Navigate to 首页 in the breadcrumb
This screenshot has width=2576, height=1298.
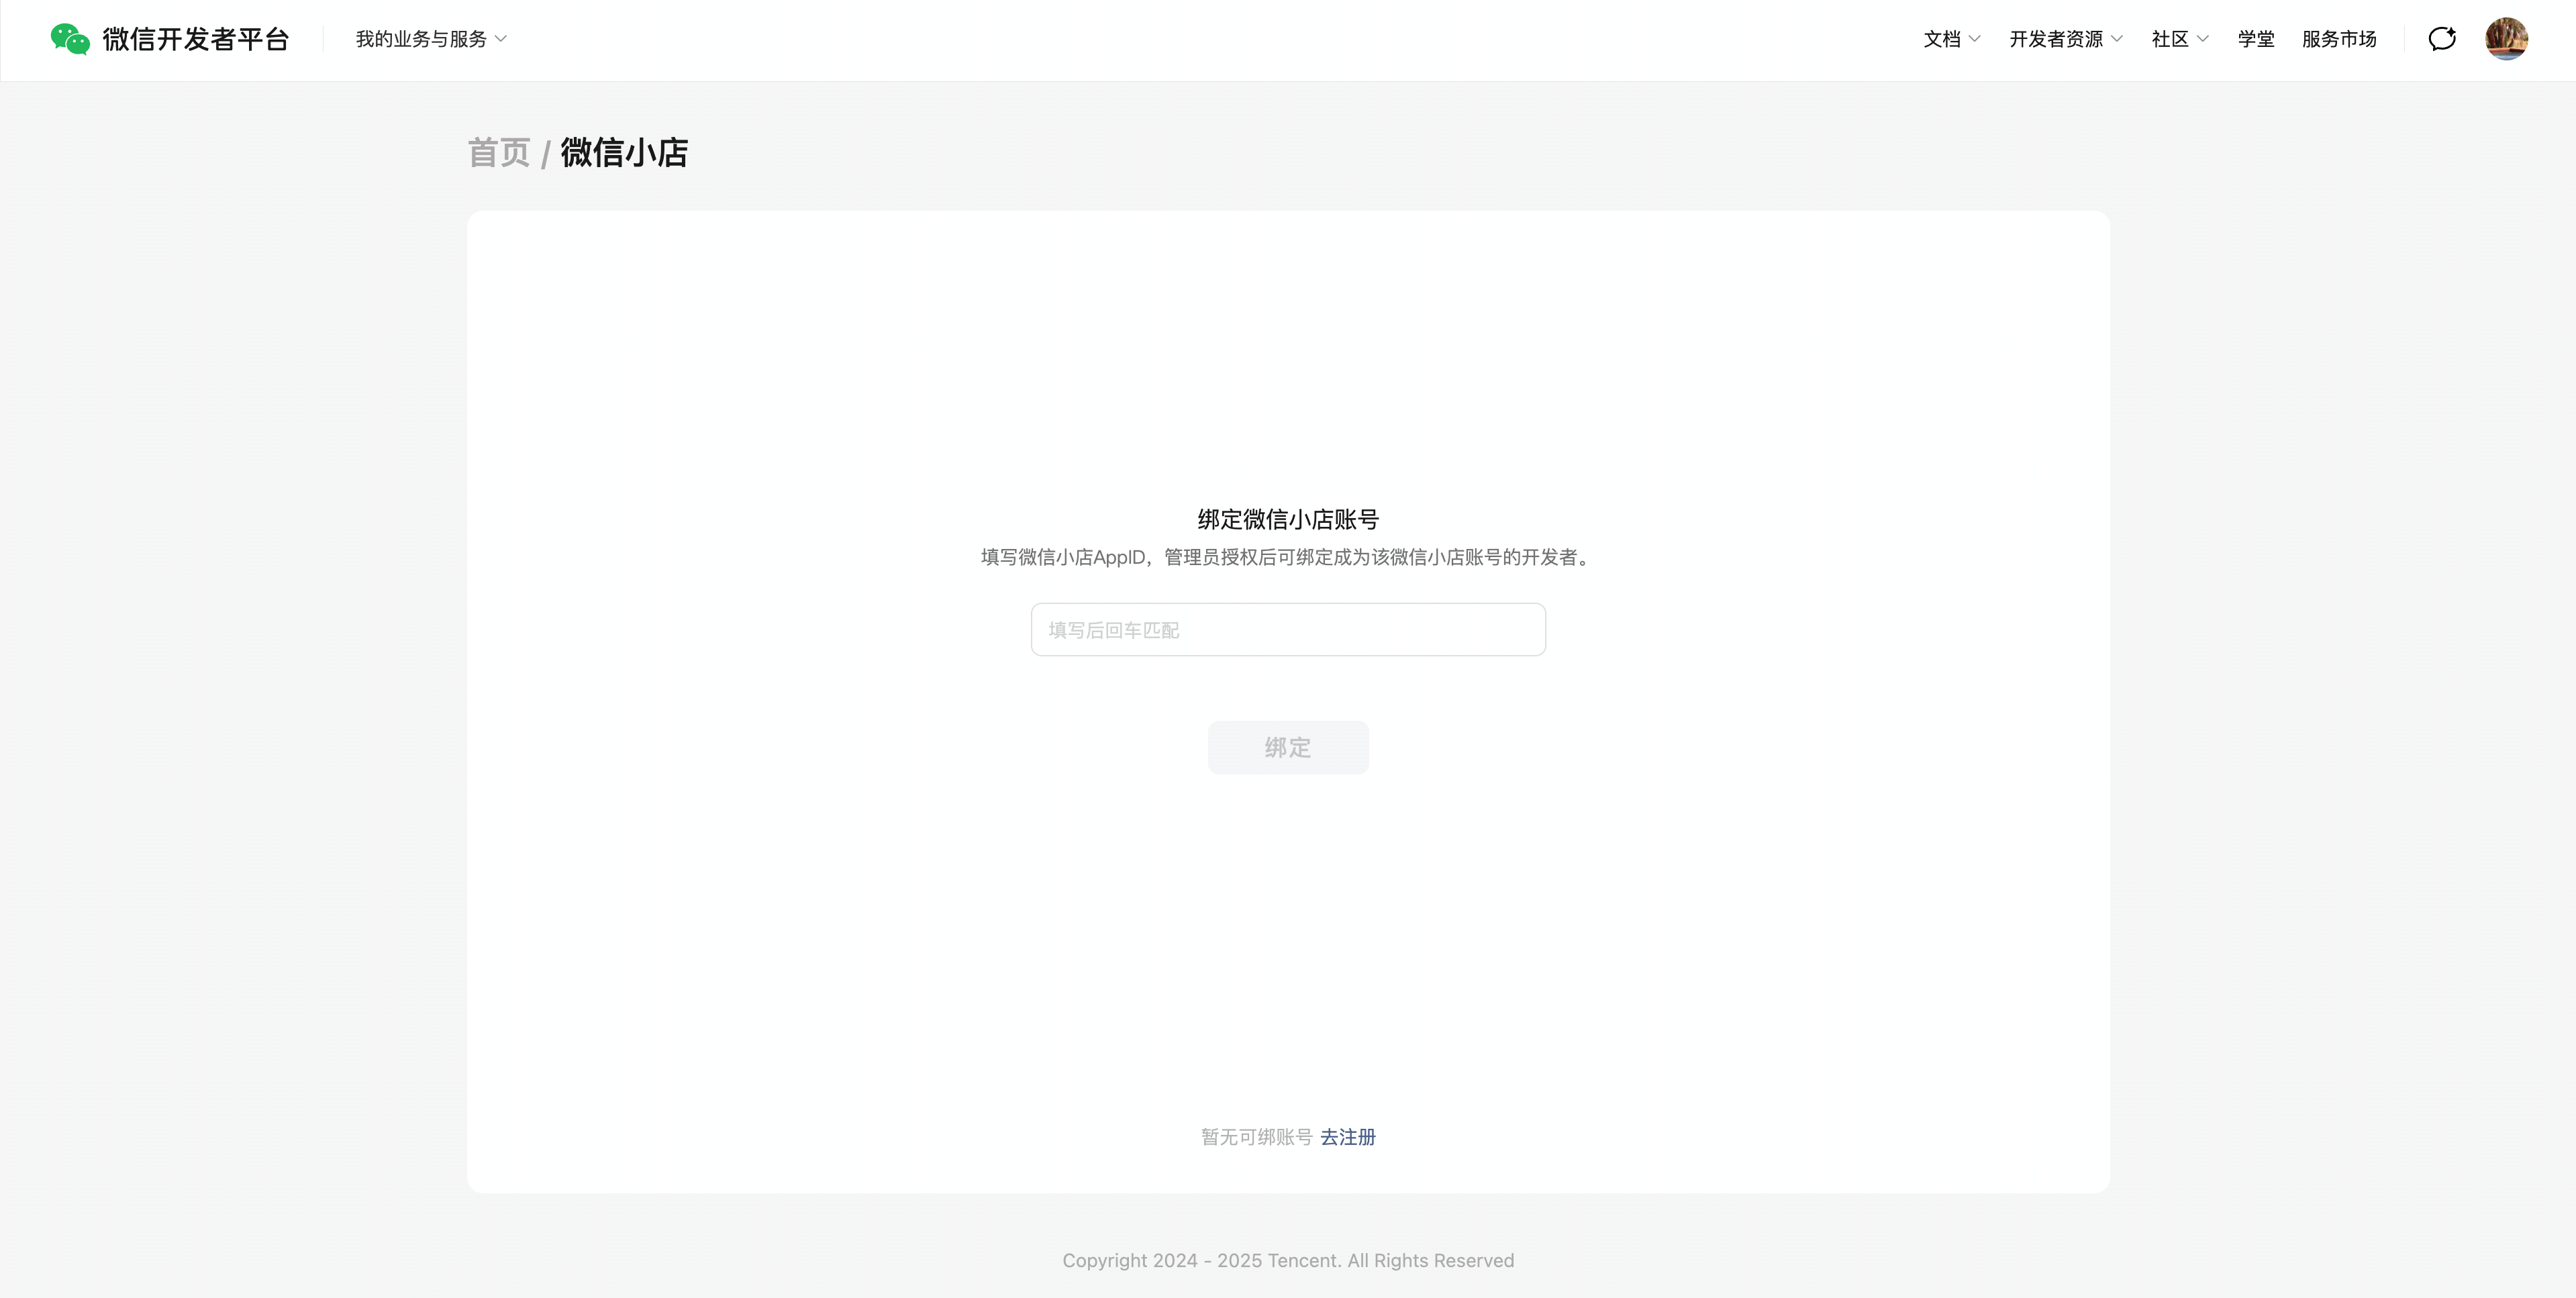(499, 153)
